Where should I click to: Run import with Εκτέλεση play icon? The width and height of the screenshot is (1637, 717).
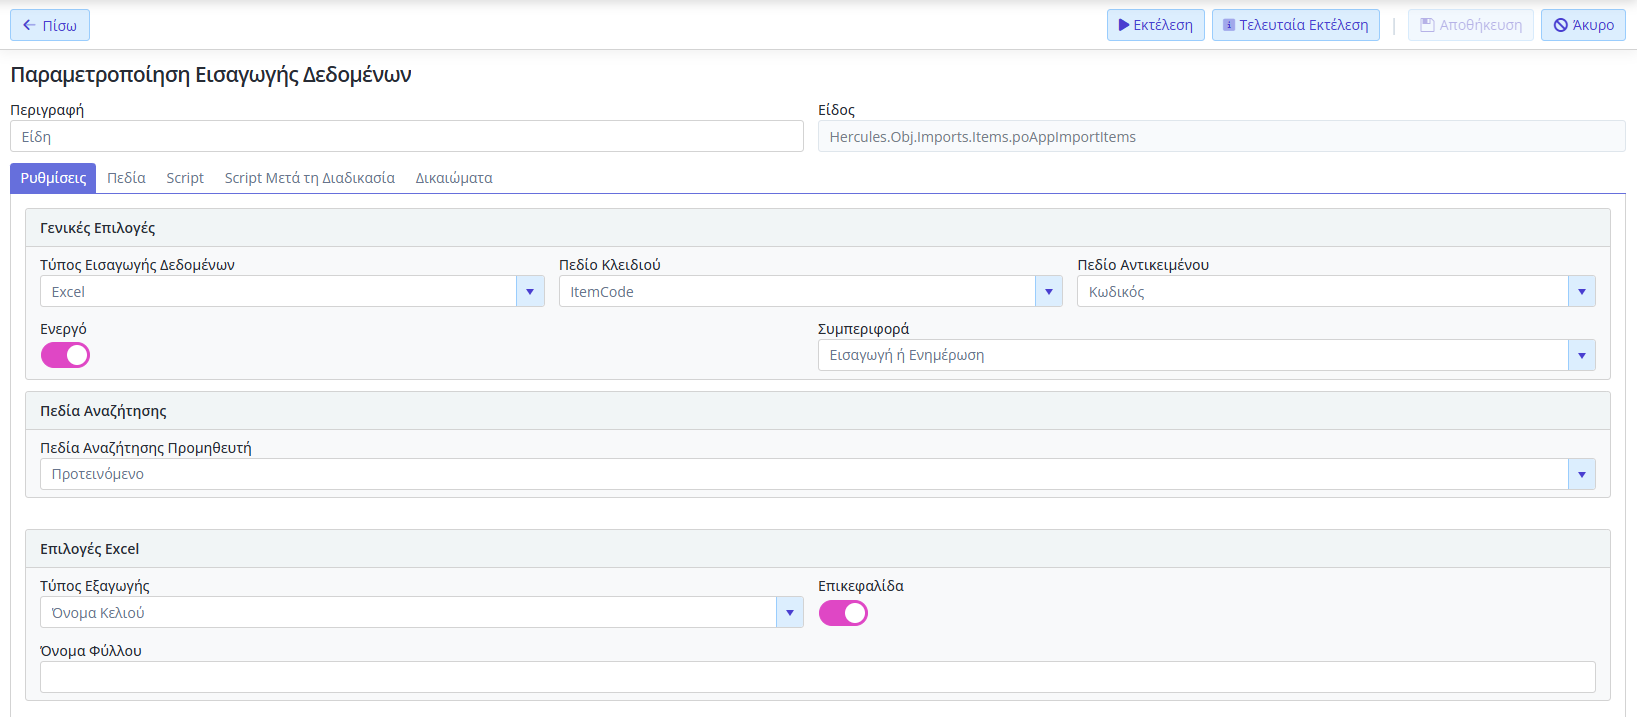pyautogui.click(x=1155, y=25)
